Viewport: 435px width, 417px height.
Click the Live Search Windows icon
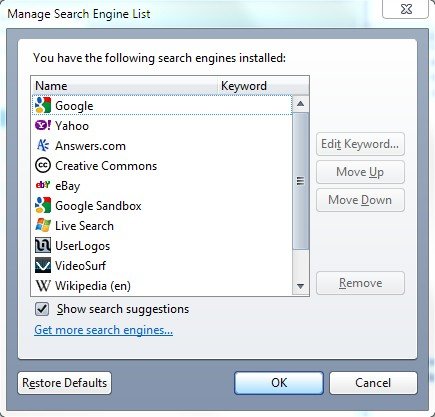[x=43, y=225]
